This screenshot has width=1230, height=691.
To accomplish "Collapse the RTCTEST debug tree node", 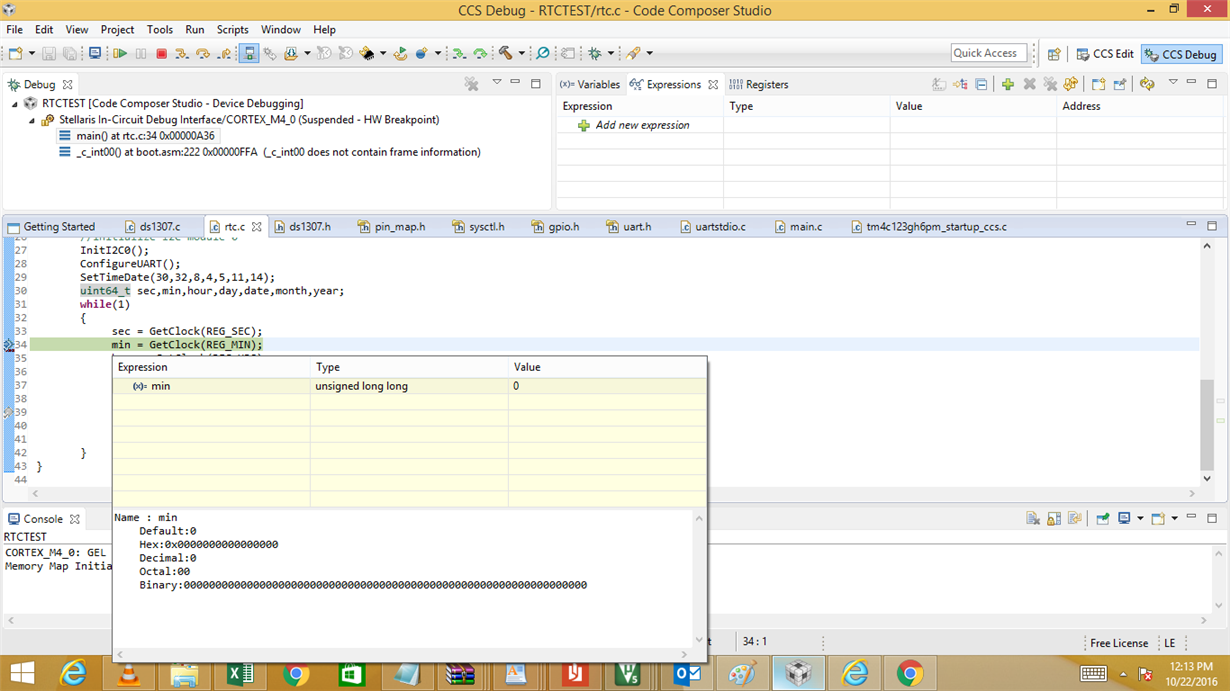I will [15, 104].
